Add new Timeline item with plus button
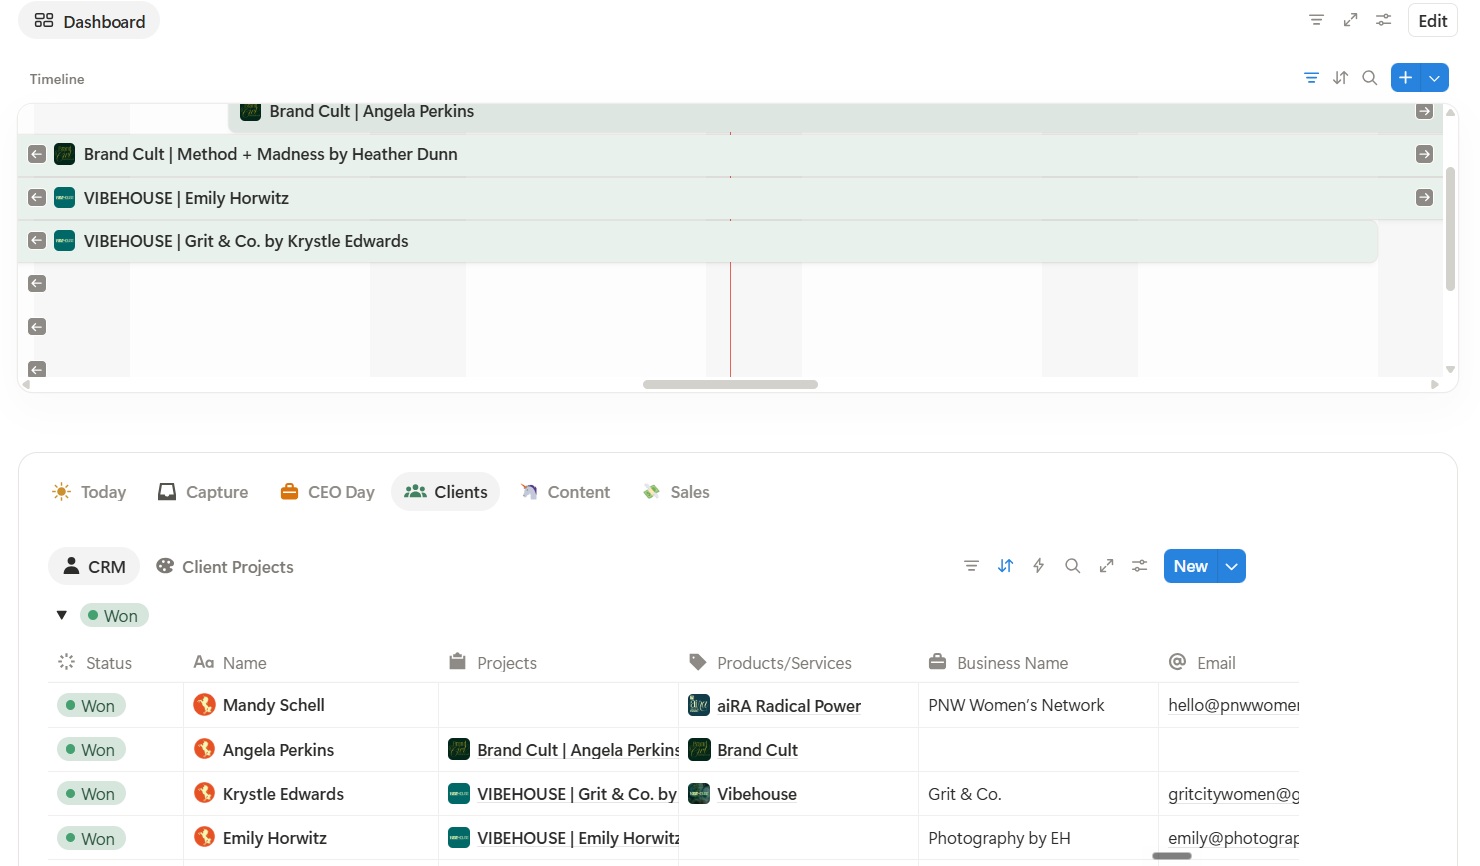1480x866 pixels. click(1405, 78)
